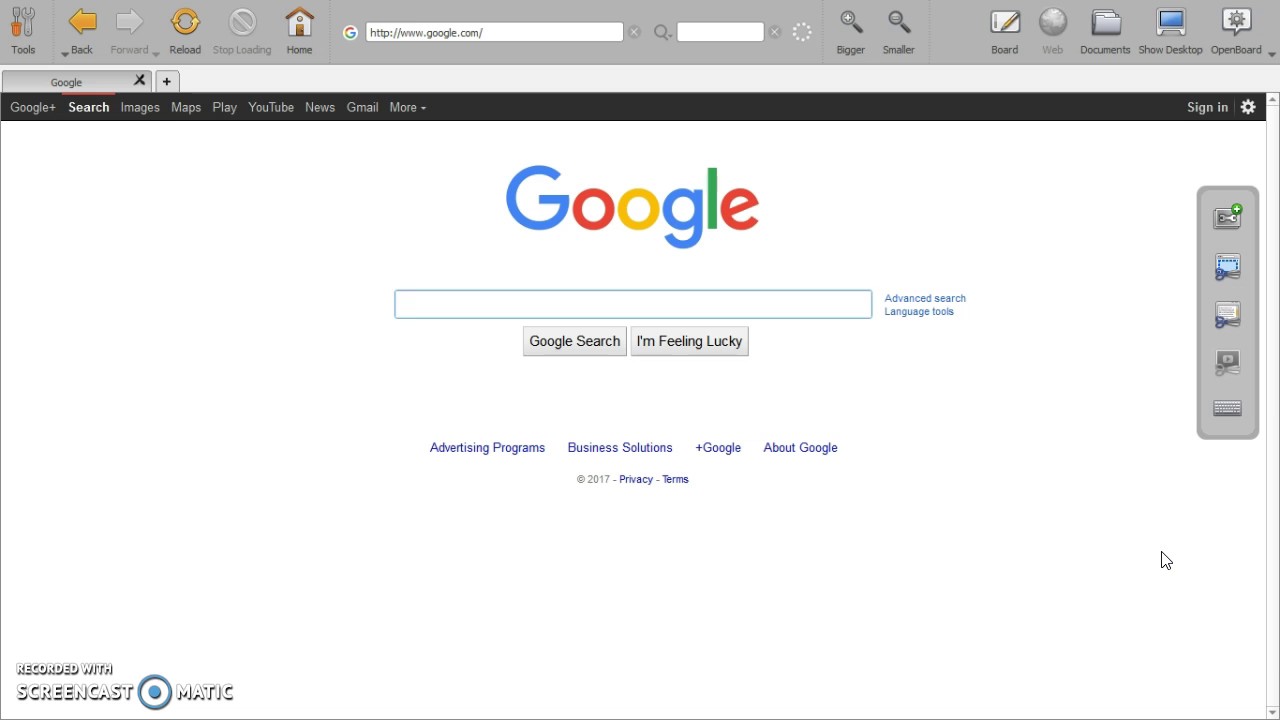Open the Privacy link

636,479
